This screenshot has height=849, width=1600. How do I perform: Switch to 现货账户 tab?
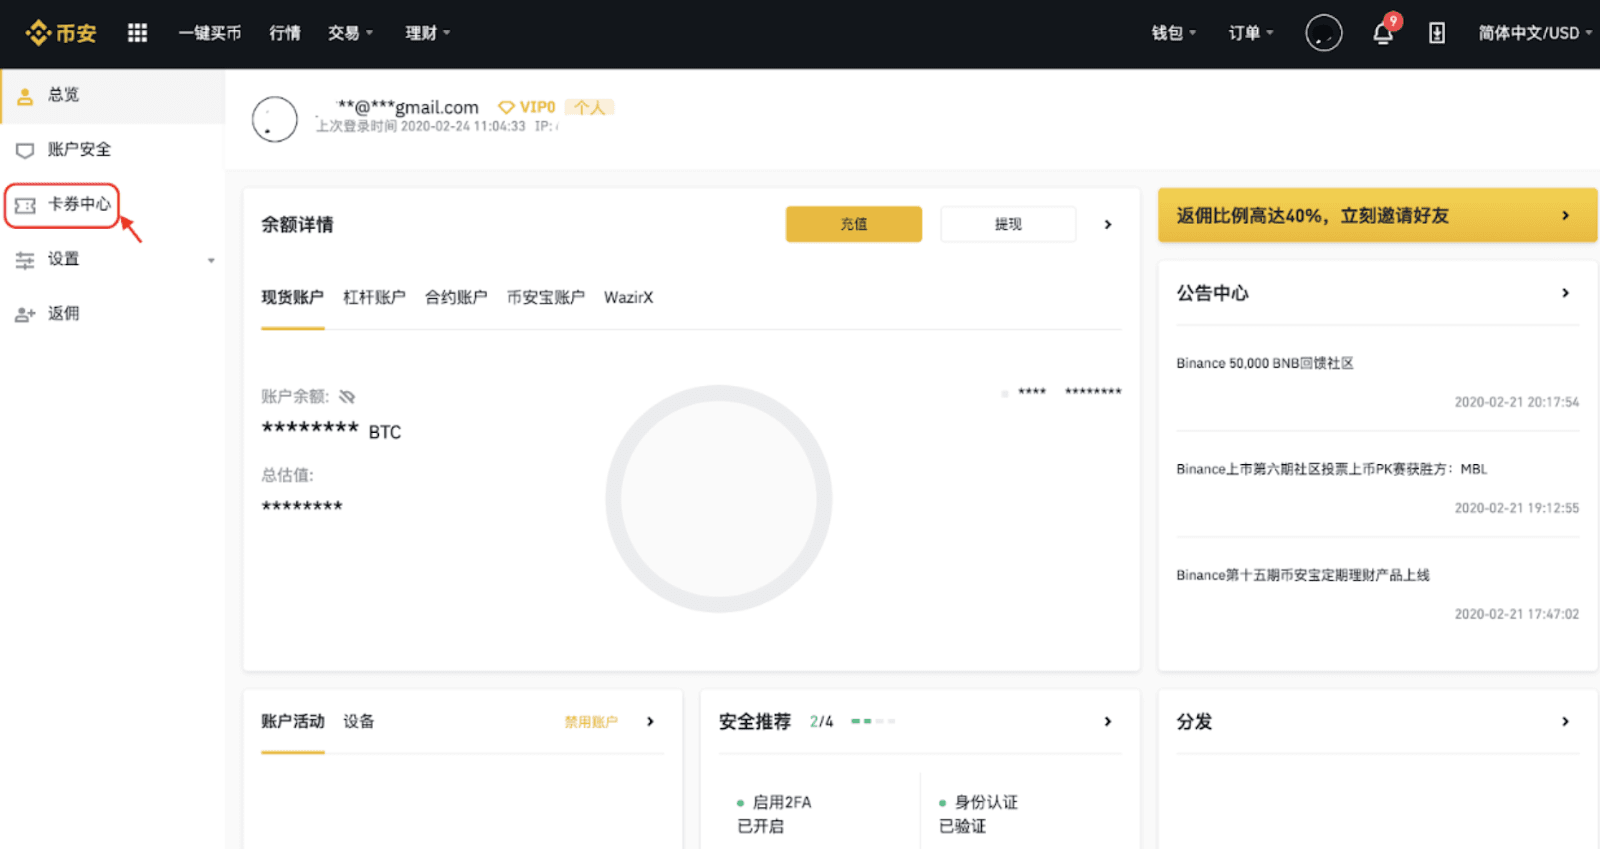(x=293, y=298)
